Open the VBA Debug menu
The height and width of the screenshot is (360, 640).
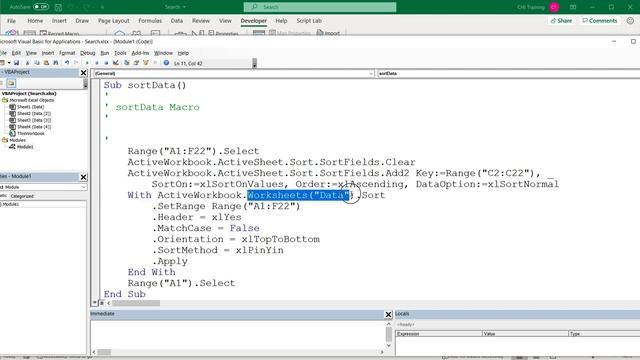point(87,53)
